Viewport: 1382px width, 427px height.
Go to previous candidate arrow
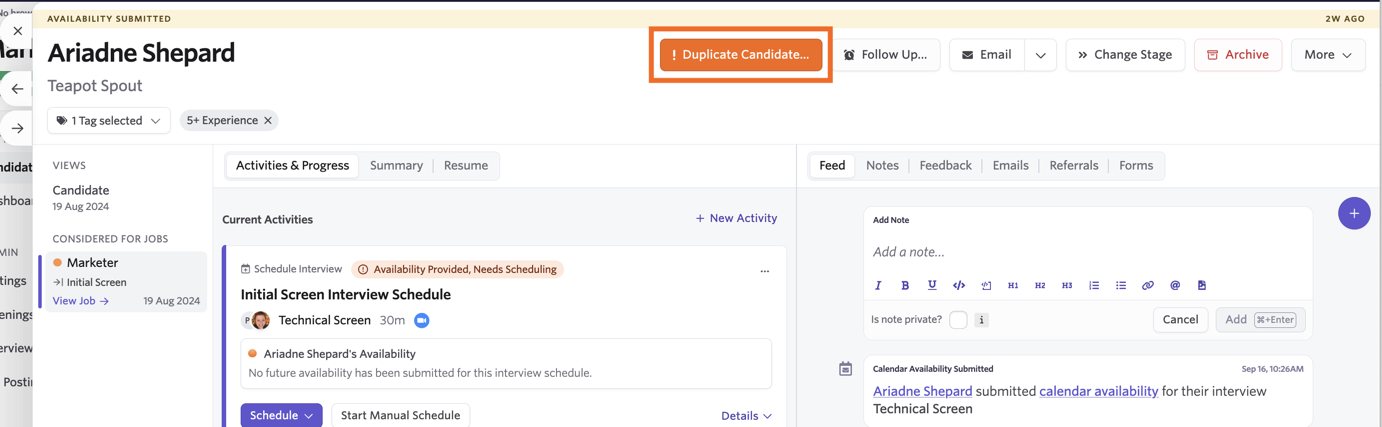[x=18, y=88]
